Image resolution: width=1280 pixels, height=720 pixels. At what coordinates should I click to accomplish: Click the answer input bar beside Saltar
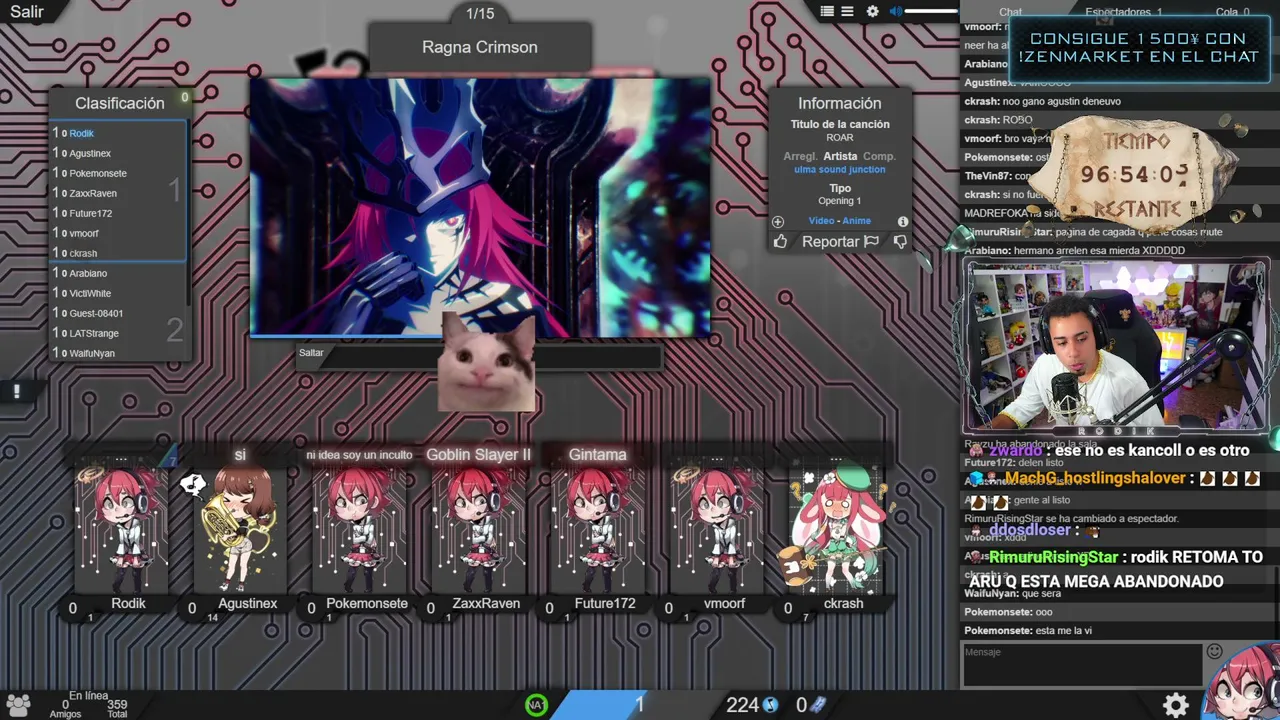495,355
